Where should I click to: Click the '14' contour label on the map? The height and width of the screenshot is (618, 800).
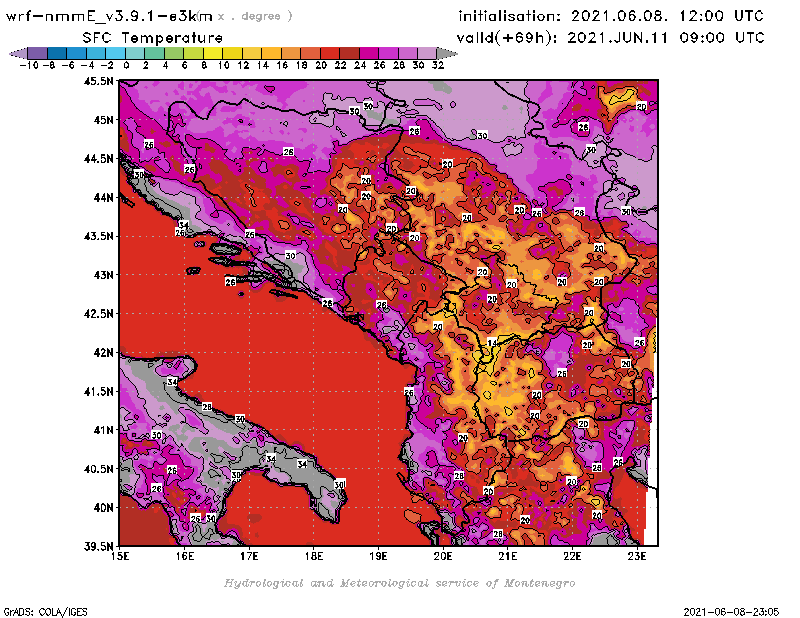[x=492, y=342]
